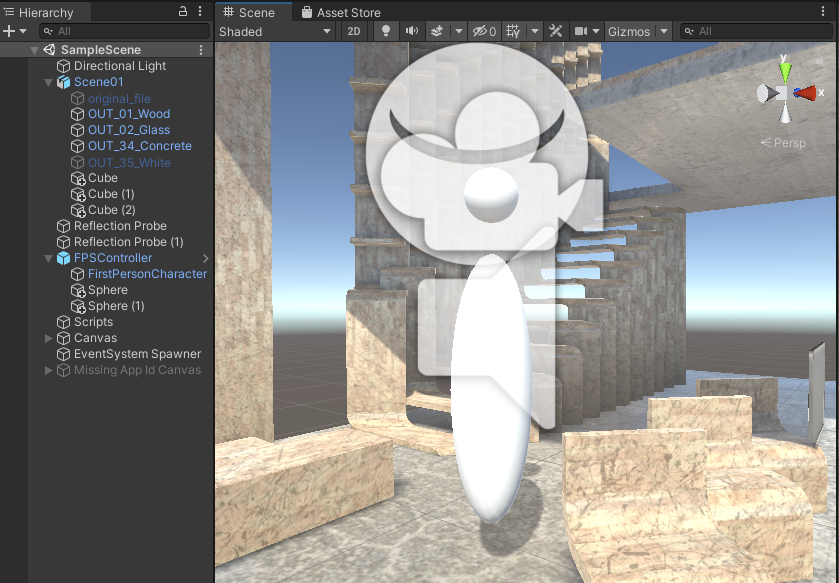Expand the Canvas object in the hierarchy
The width and height of the screenshot is (839, 583).
click(48, 338)
